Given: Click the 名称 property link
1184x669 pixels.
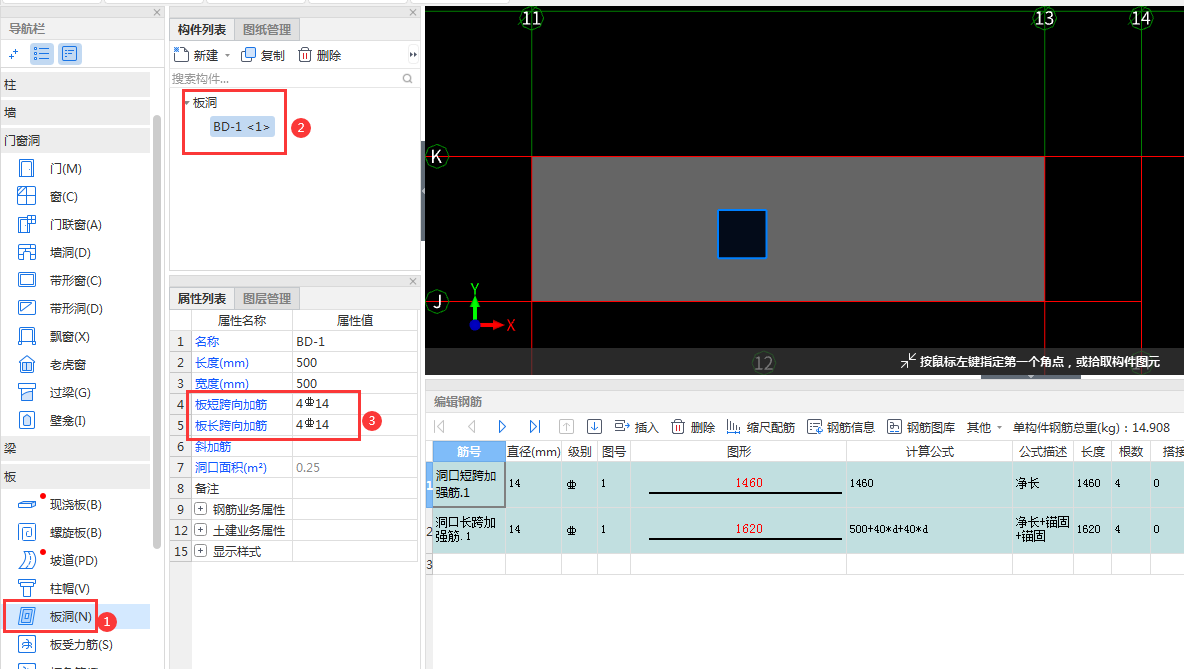Looking at the screenshot, I should pos(207,341).
